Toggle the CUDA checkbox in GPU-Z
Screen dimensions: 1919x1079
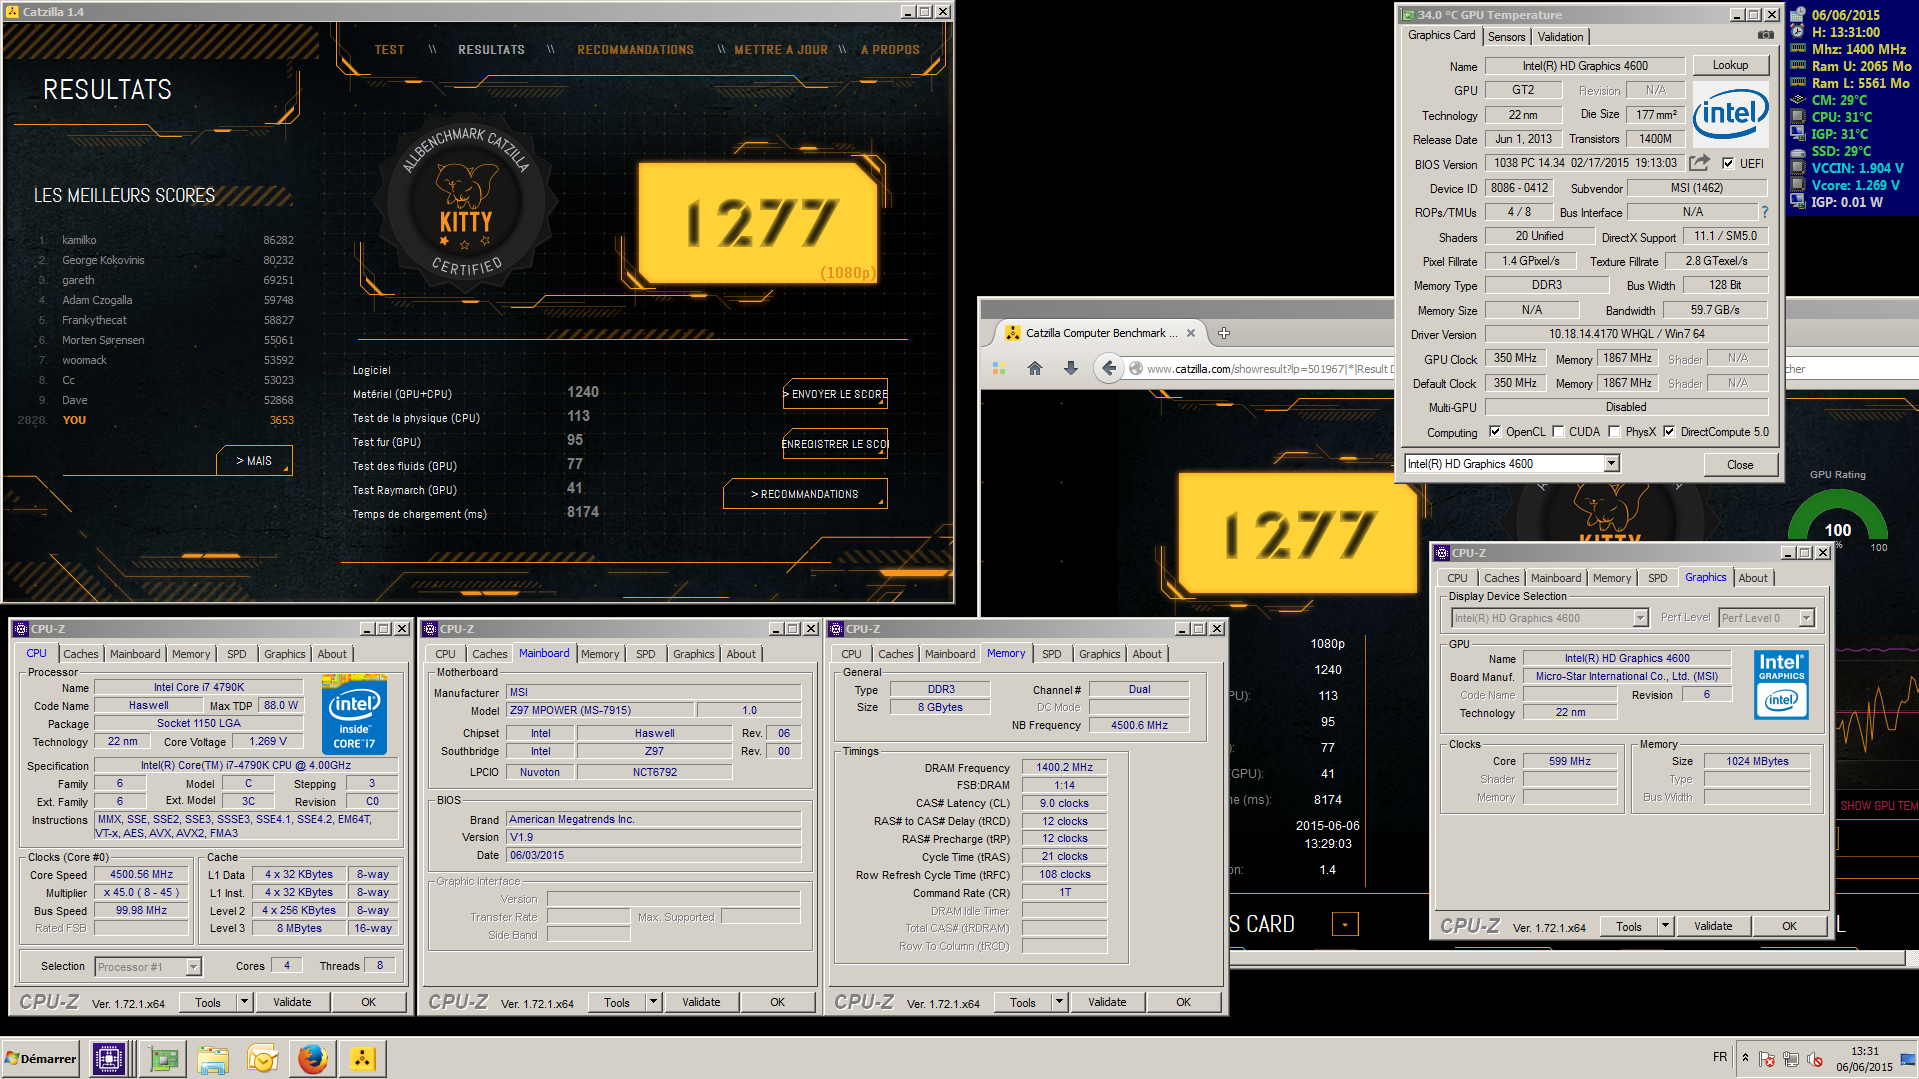[x=1558, y=432]
